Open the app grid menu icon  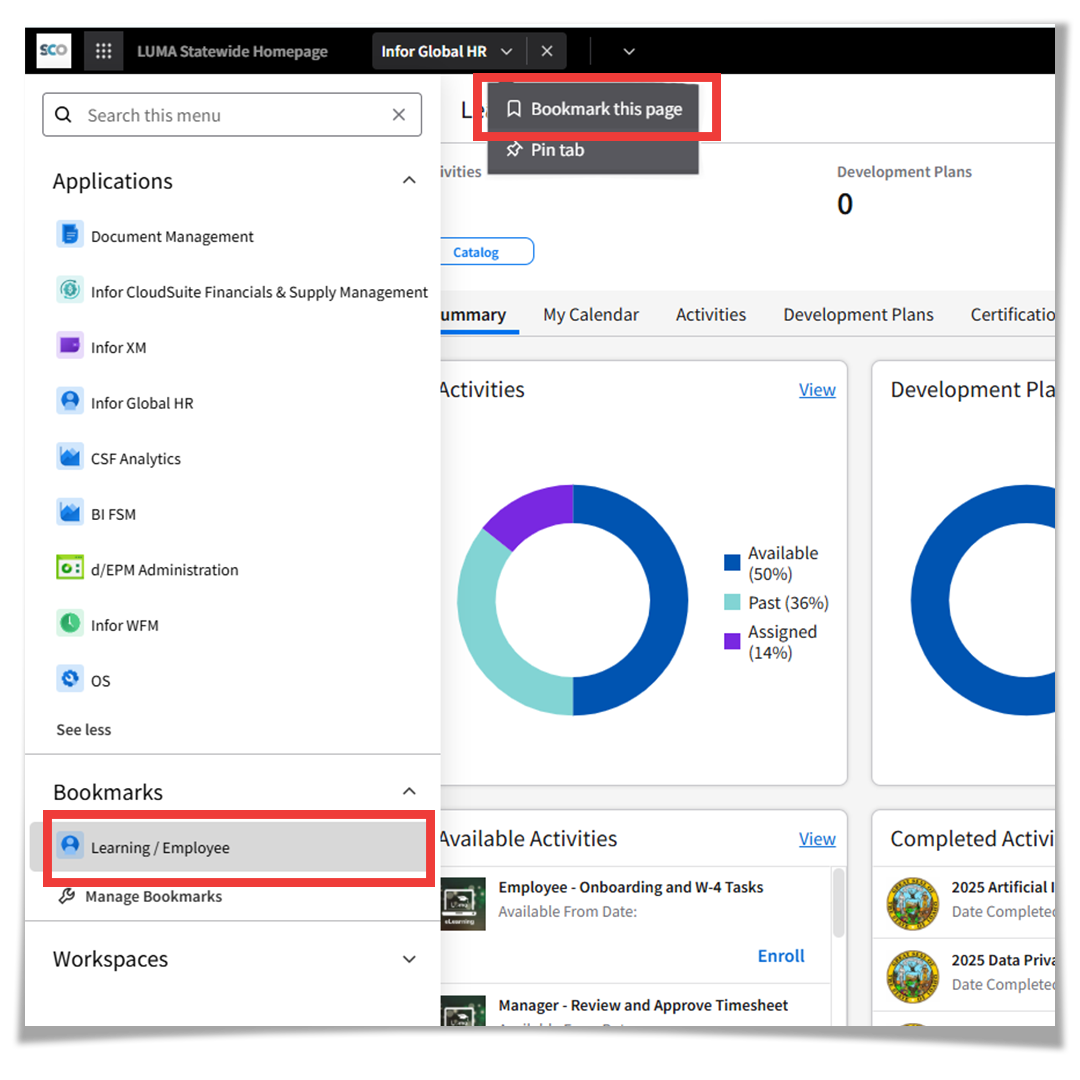point(103,51)
